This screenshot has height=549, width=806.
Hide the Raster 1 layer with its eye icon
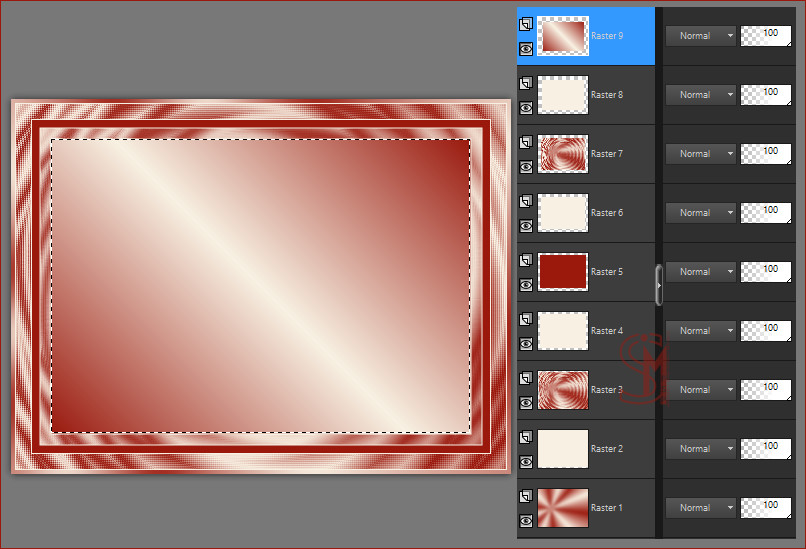[x=526, y=520]
